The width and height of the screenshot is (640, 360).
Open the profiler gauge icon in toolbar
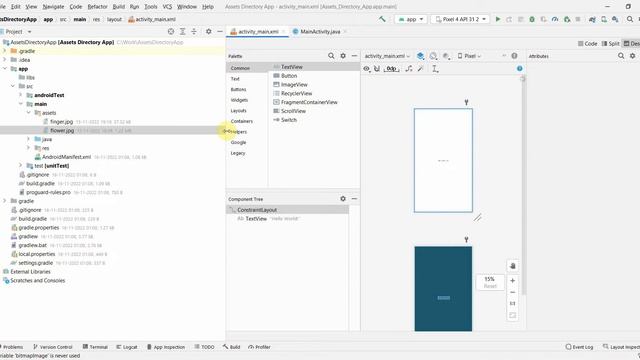tap(555, 19)
